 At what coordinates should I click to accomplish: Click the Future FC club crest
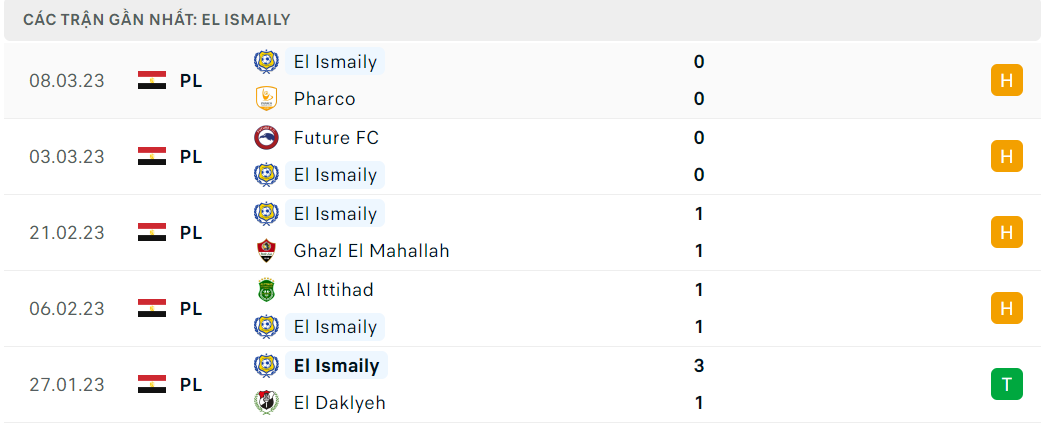coord(266,138)
